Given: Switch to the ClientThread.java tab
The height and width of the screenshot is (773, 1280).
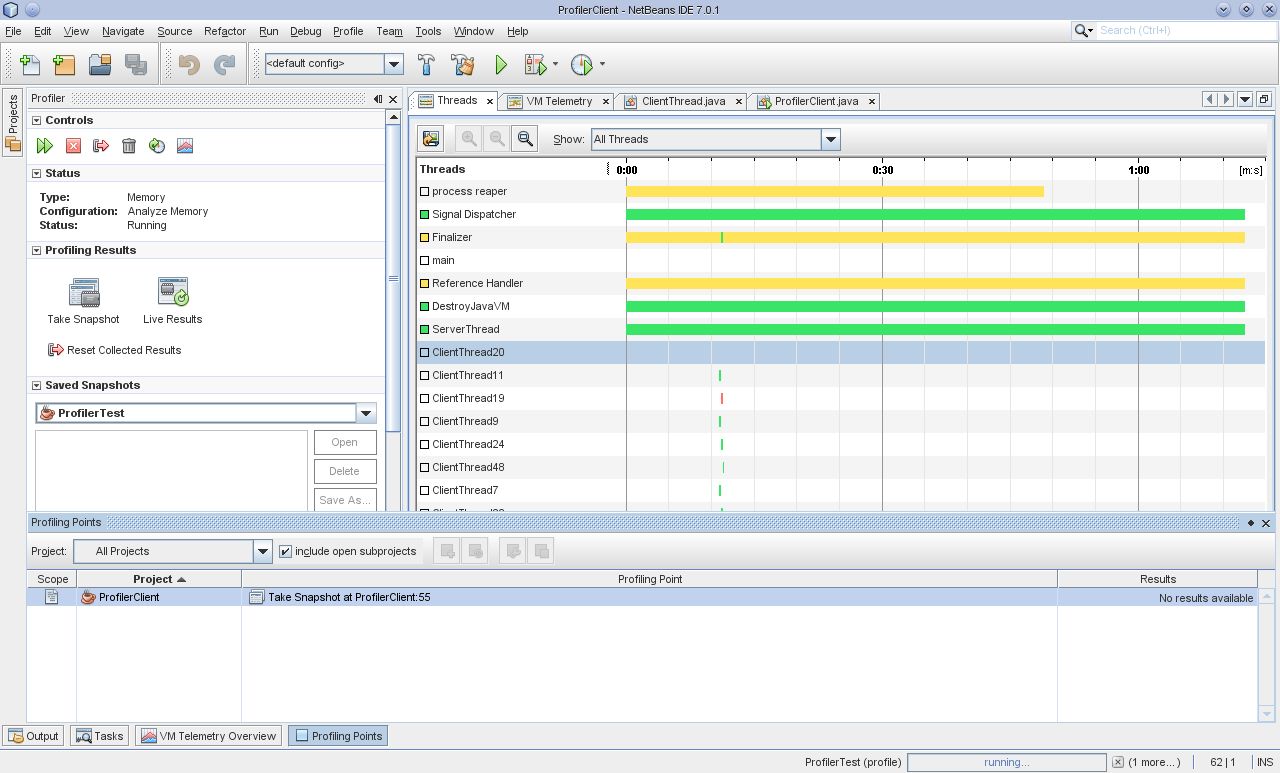Looking at the screenshot, I should [x=683, y=101].
